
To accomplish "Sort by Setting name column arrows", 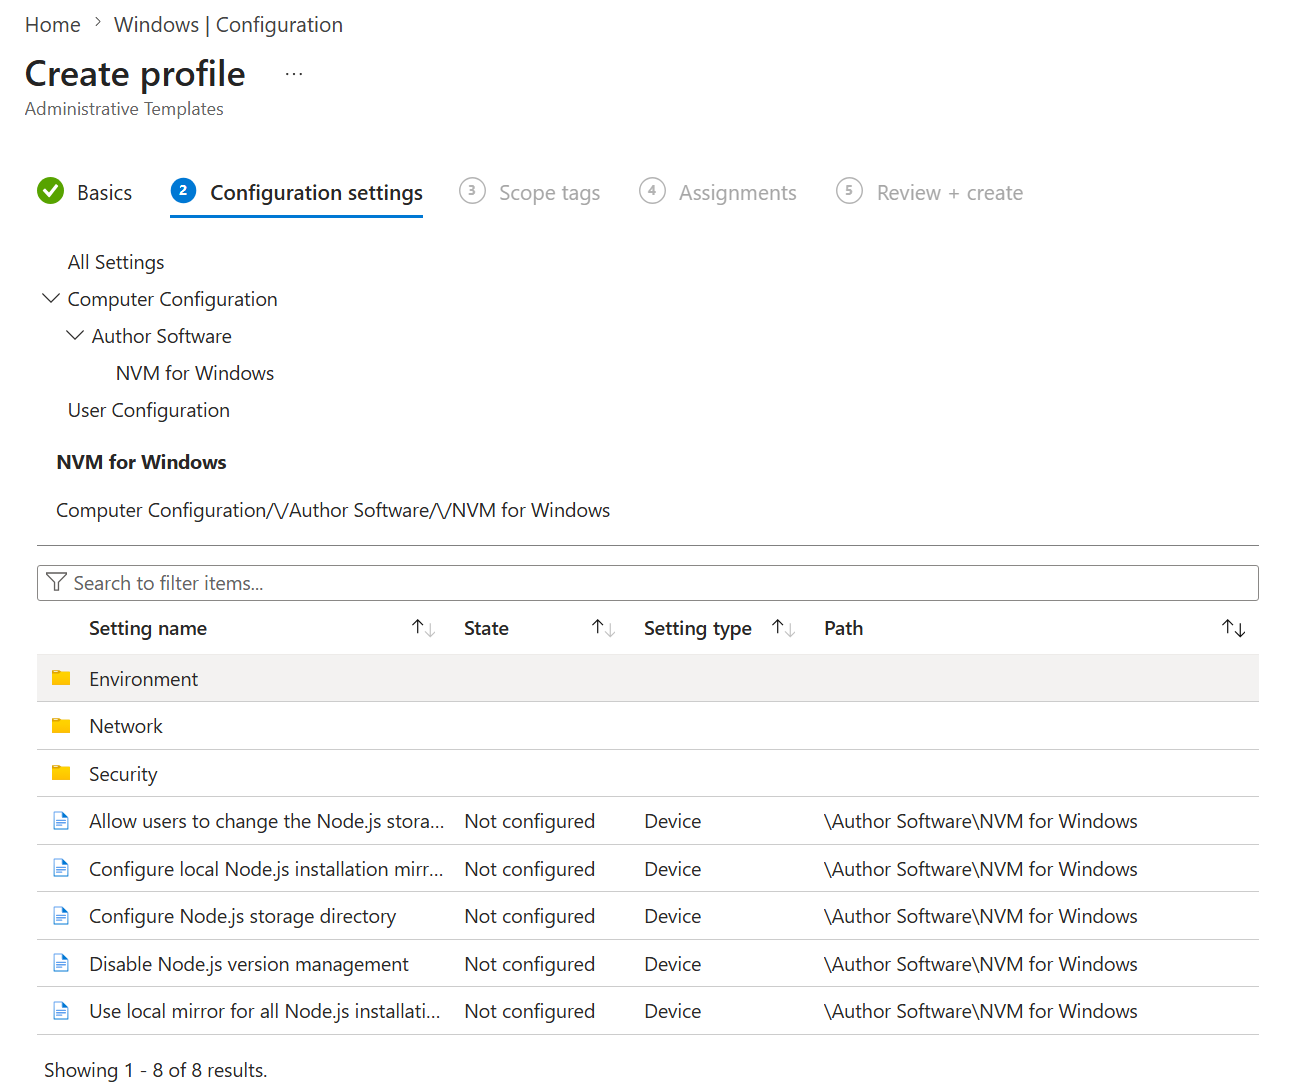I will tap(423, 628).
